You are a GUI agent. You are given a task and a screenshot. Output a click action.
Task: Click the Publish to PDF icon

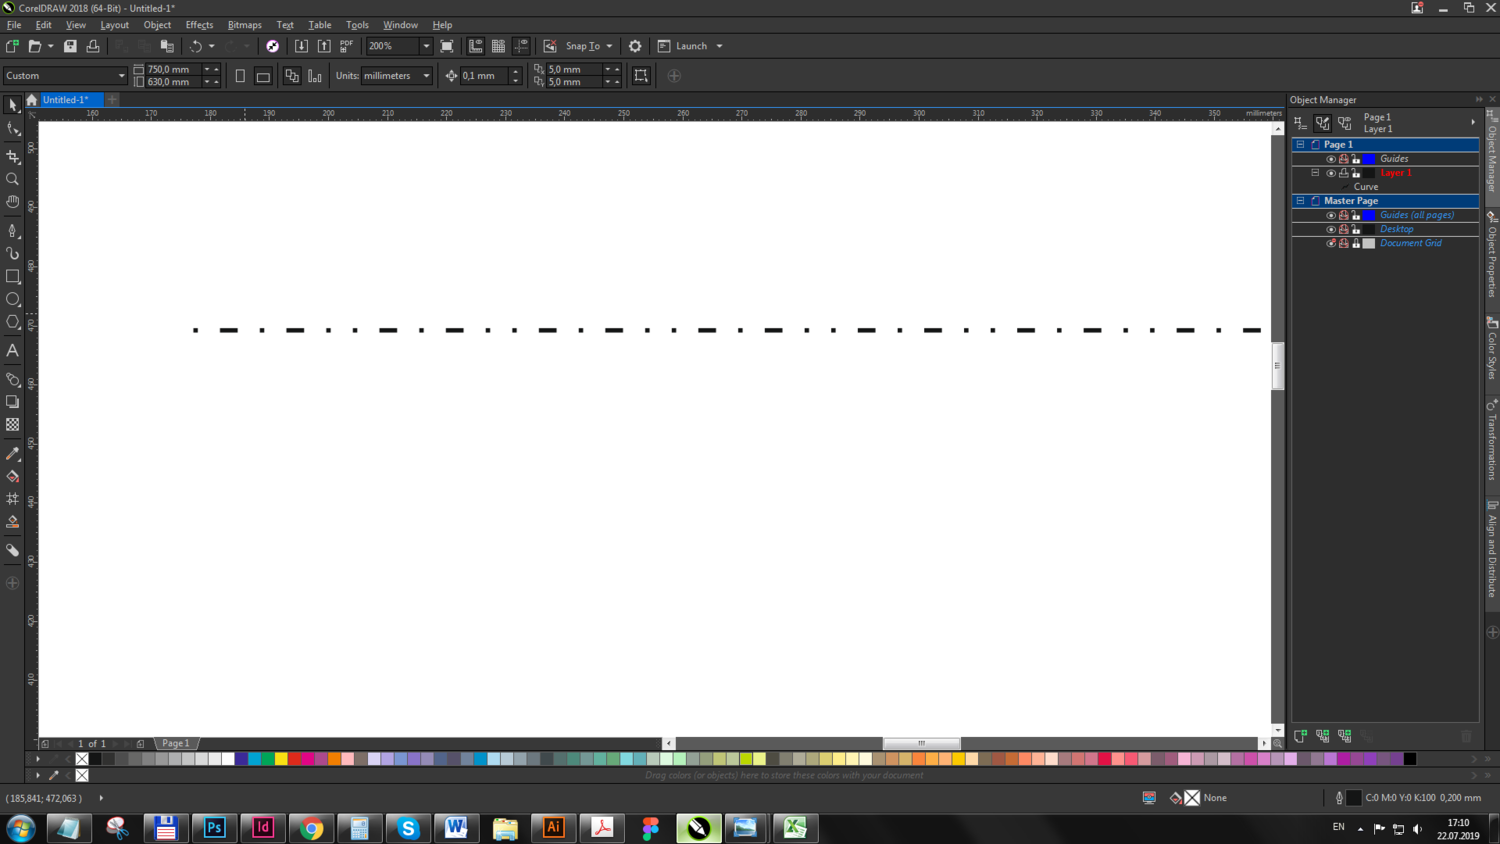click(x=347, y=46)
